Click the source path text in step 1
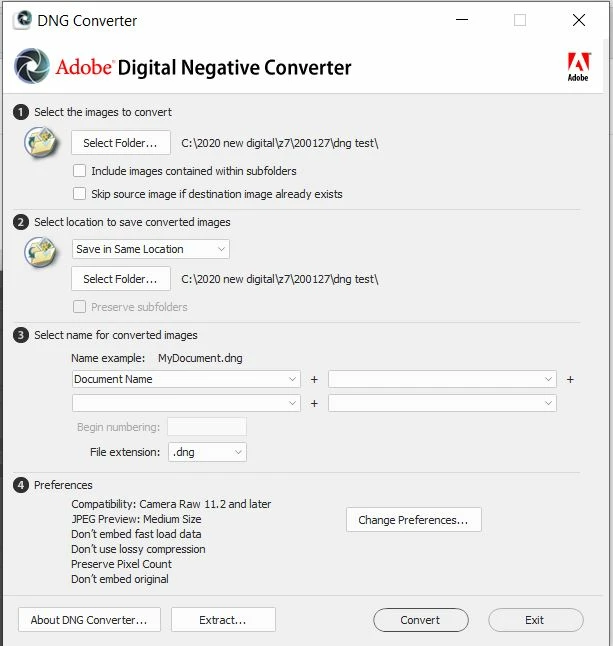613x646 pixels. pyautogui.click(x=280, y=143)
